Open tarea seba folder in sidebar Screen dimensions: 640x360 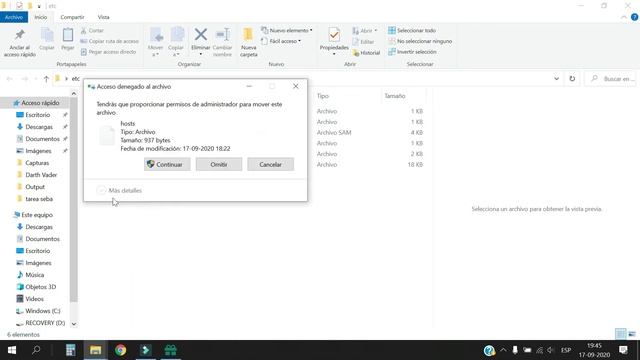[39, 199]
